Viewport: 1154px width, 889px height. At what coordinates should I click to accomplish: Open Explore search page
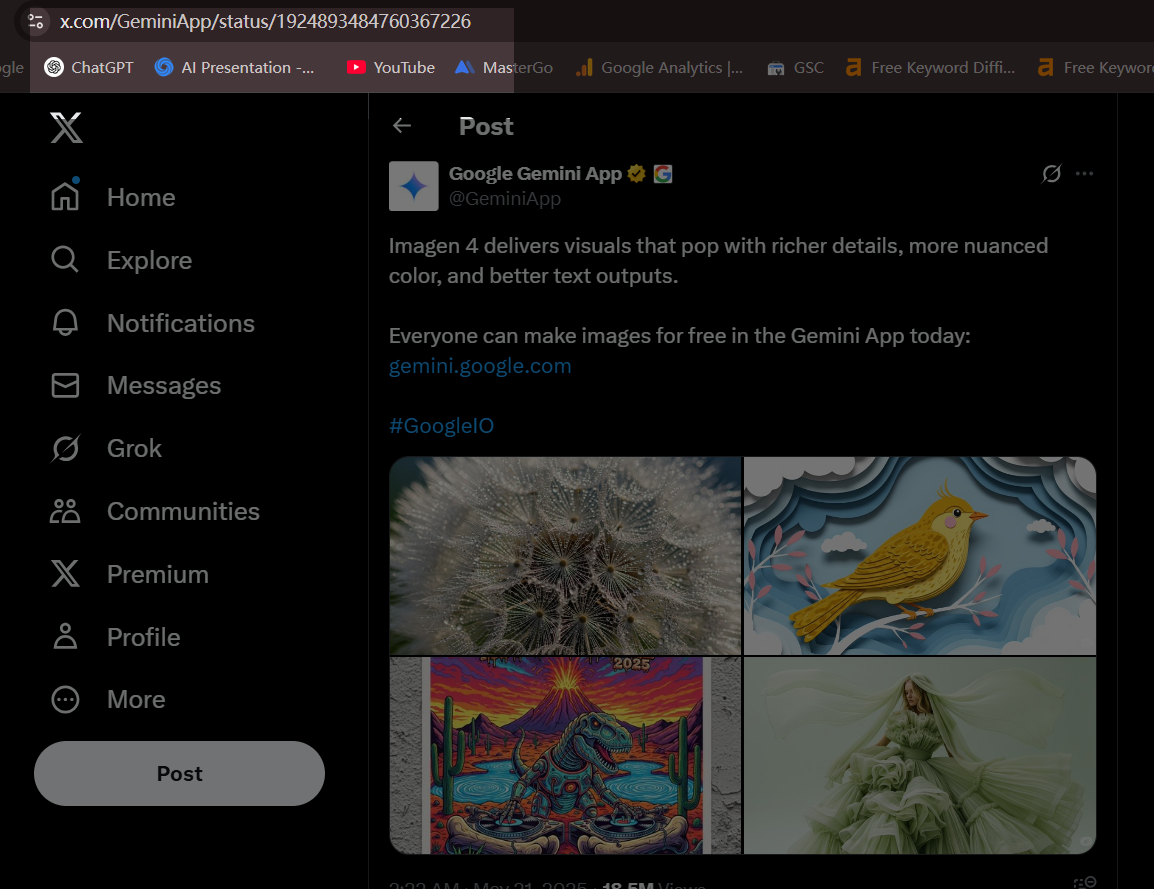point(121,260)
